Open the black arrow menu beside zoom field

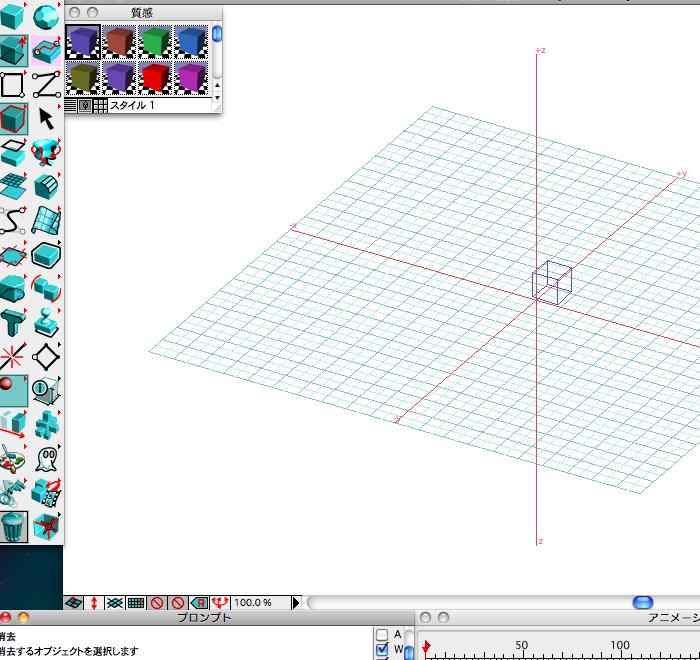tap(296, 603)
